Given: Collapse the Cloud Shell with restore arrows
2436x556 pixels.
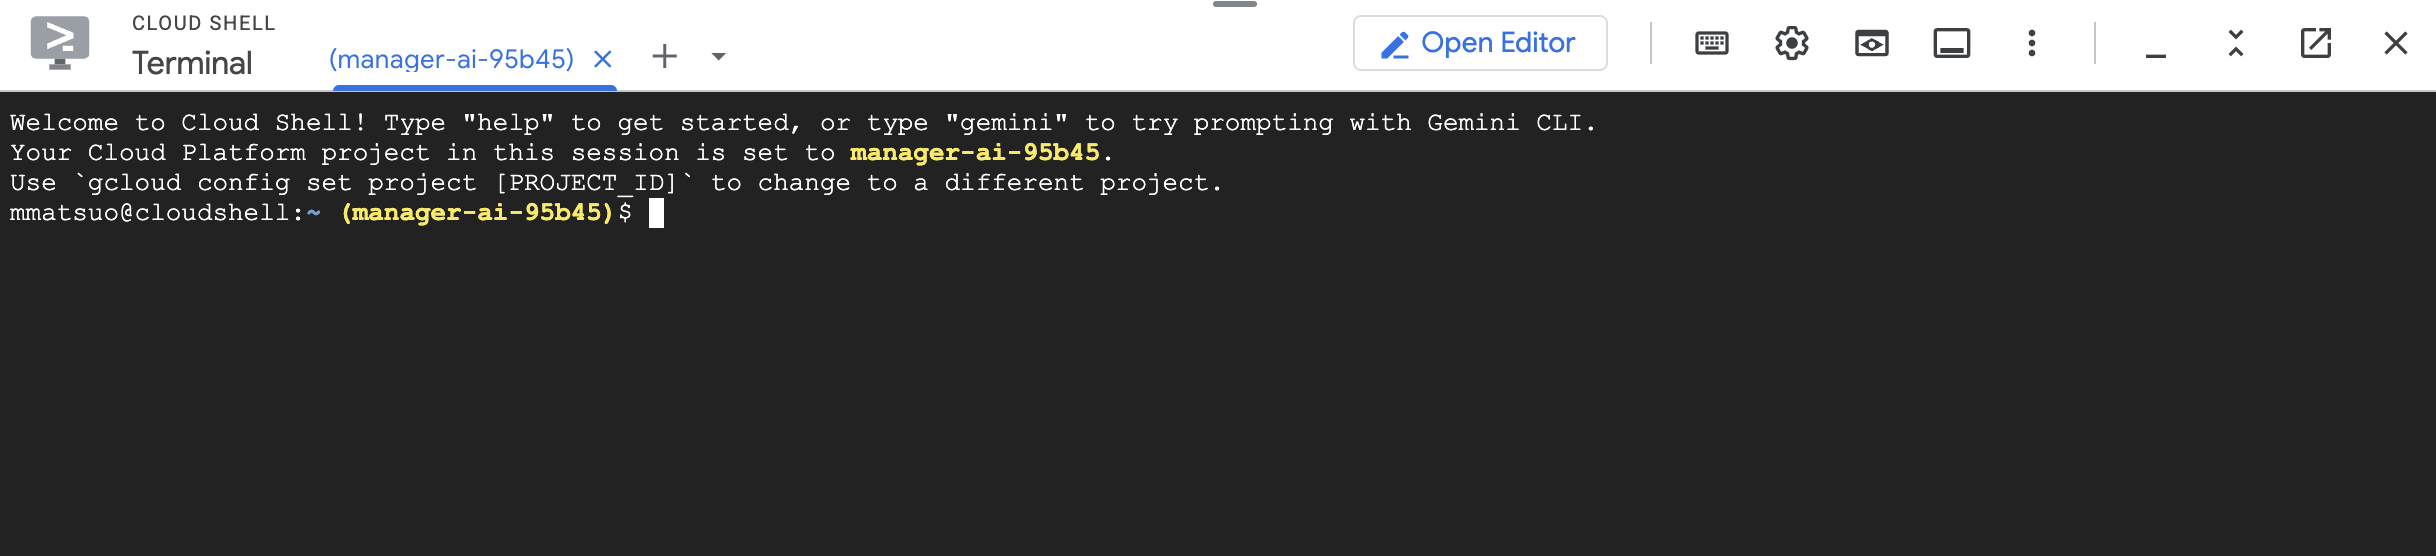Looking at the screenshot, I should (2235, 43).
